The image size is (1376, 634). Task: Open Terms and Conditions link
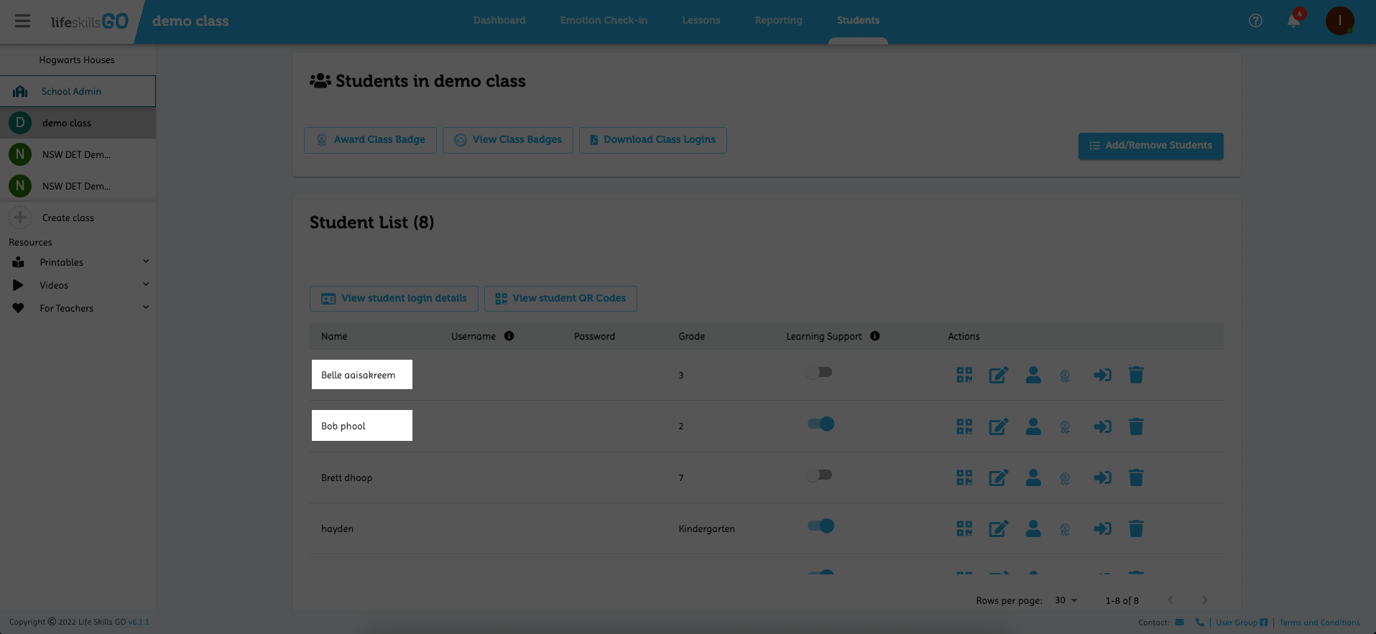tap(1319, 622)
